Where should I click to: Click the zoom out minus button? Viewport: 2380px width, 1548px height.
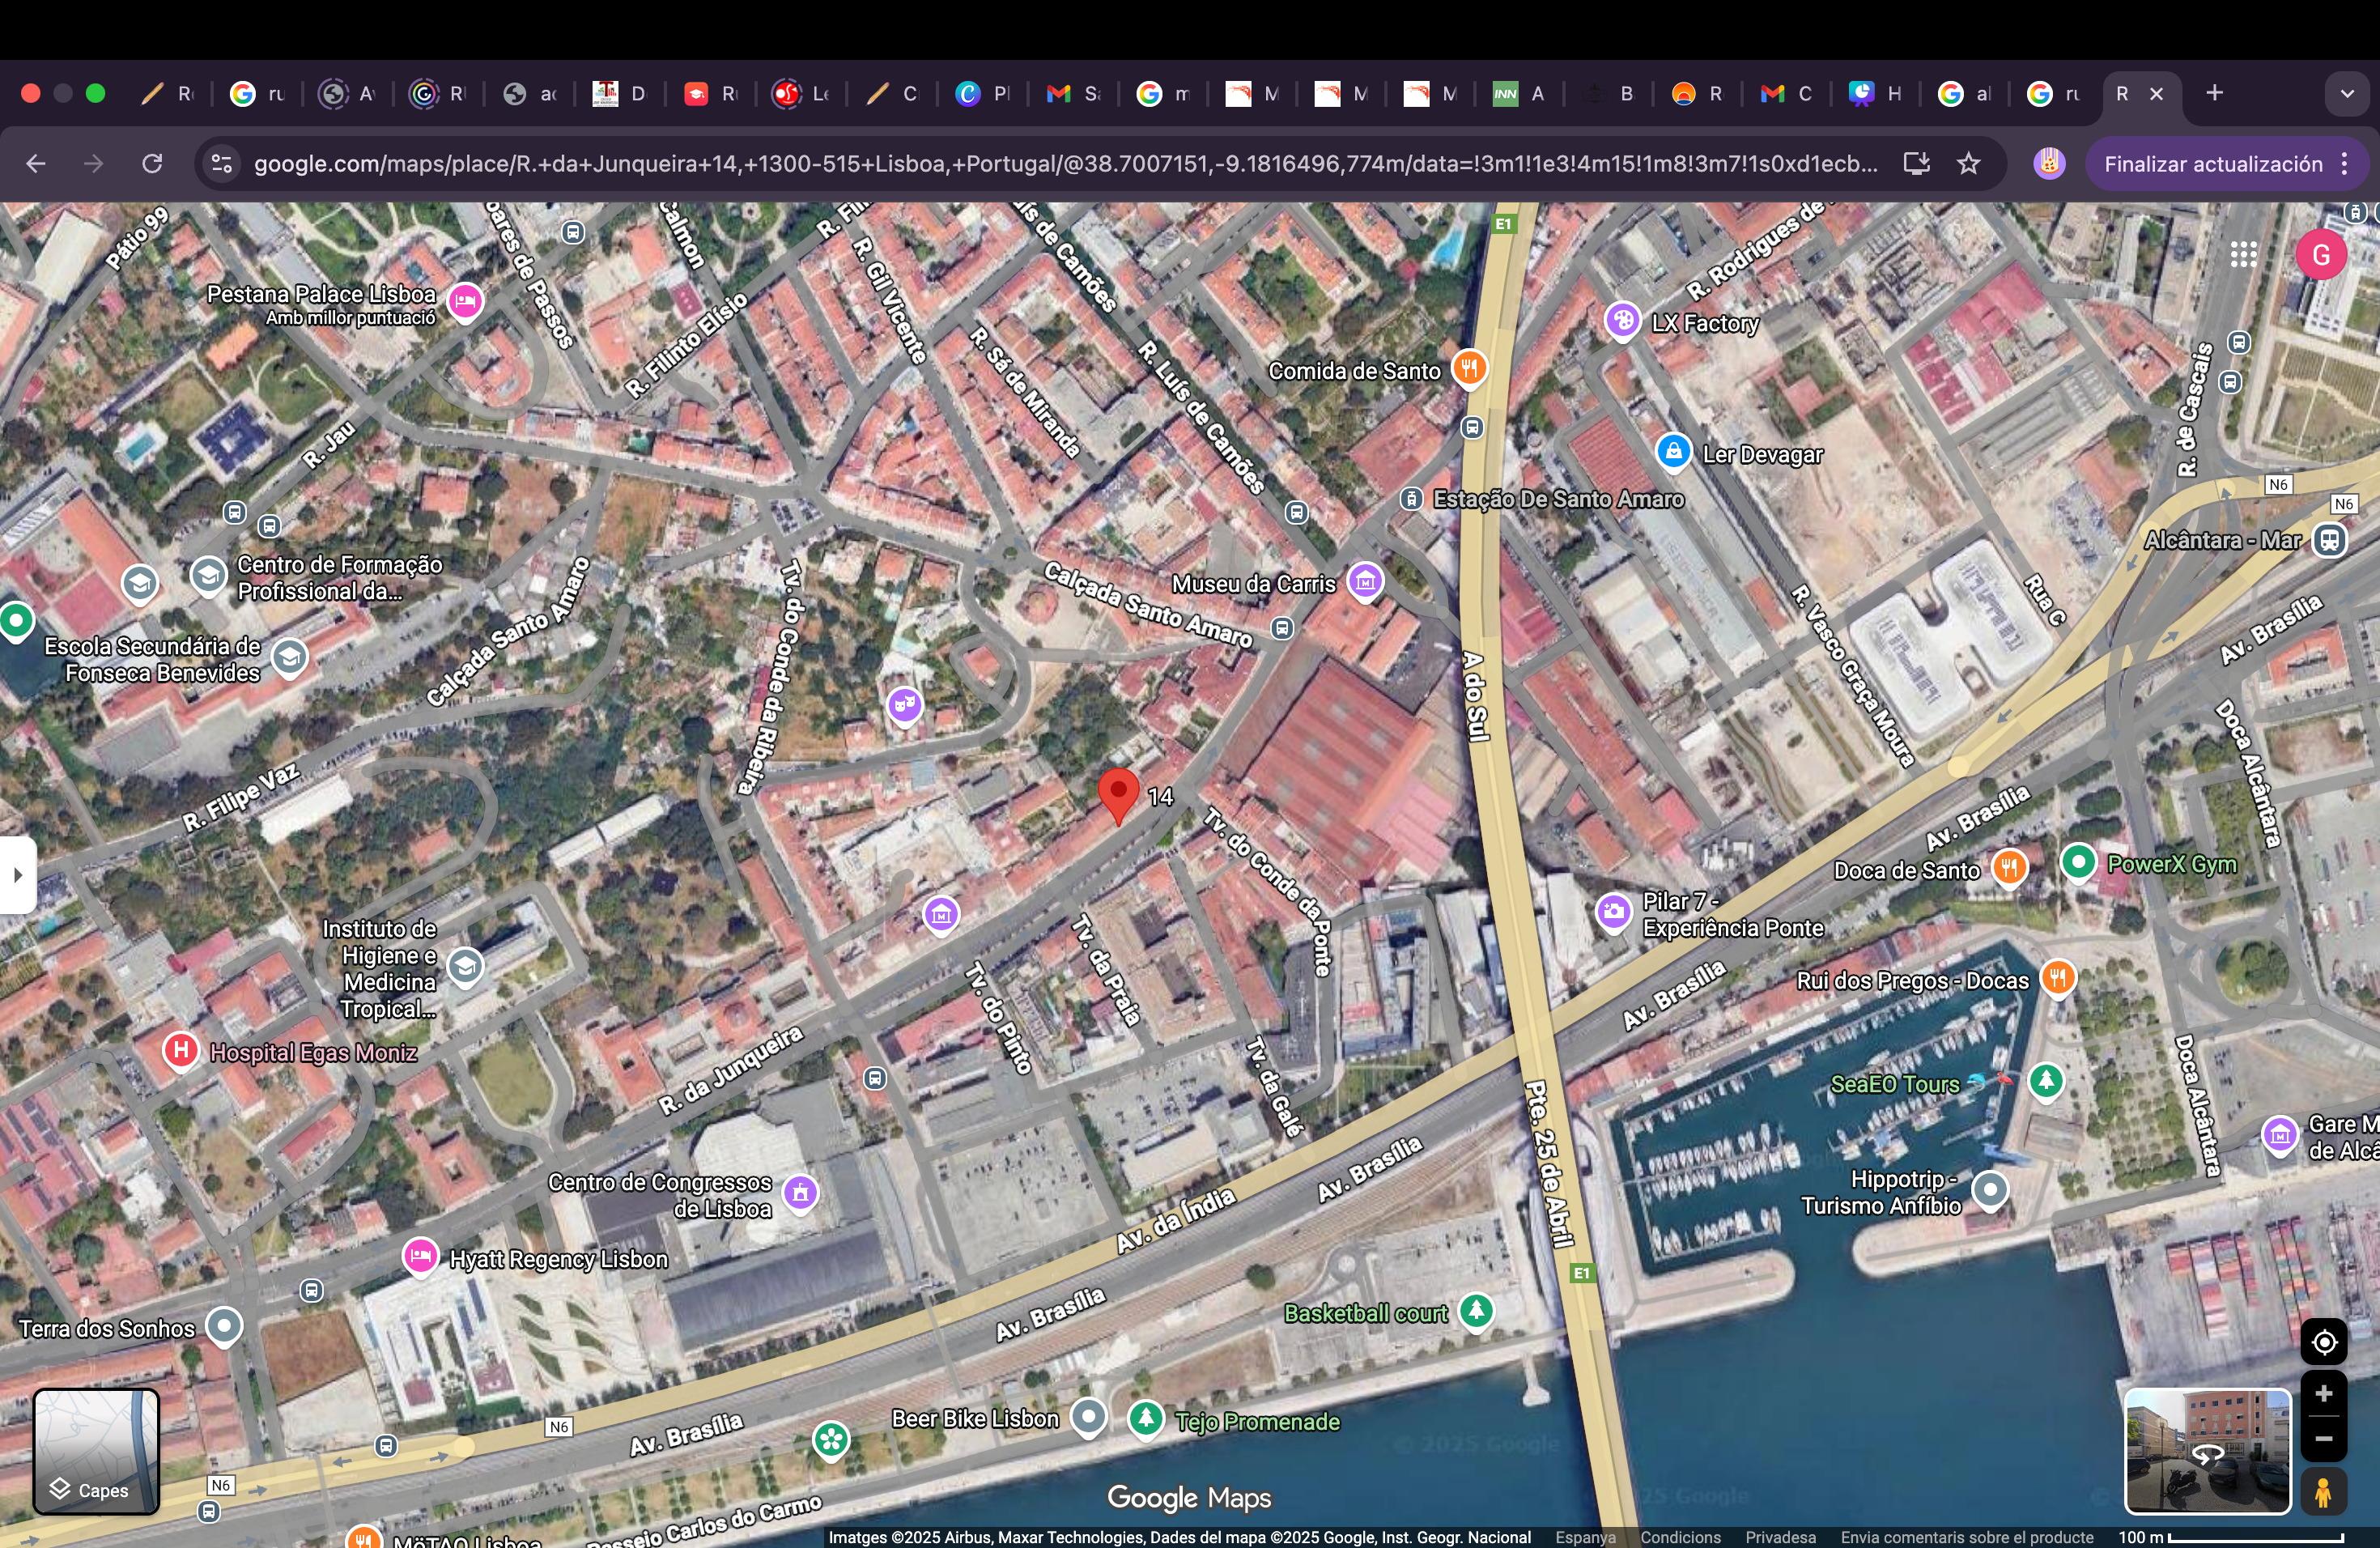pos(2323,1438)
